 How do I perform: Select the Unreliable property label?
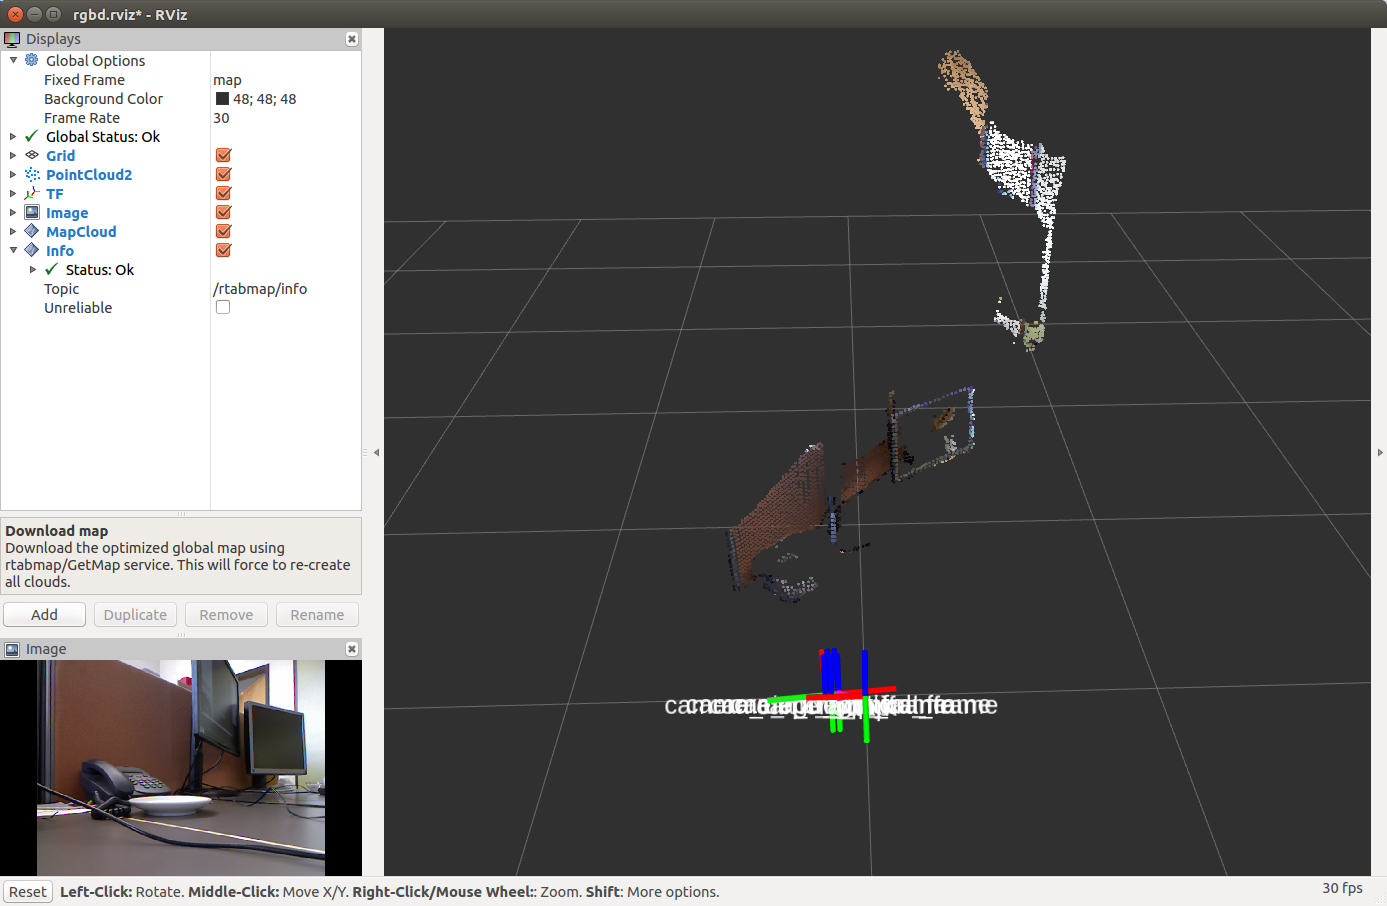point(78,308)
